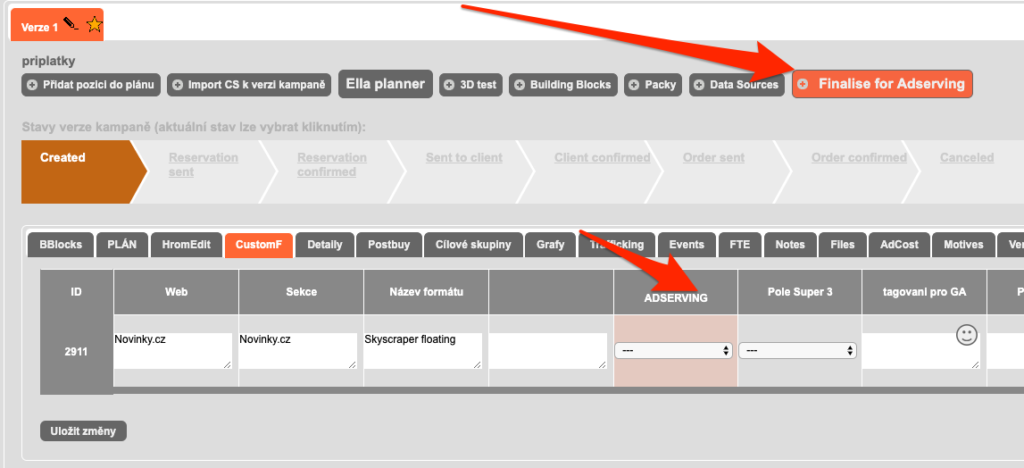Screen dimensions: 1024x468
Task: Select the Canceled campaign status
Action: pos(966,158)
